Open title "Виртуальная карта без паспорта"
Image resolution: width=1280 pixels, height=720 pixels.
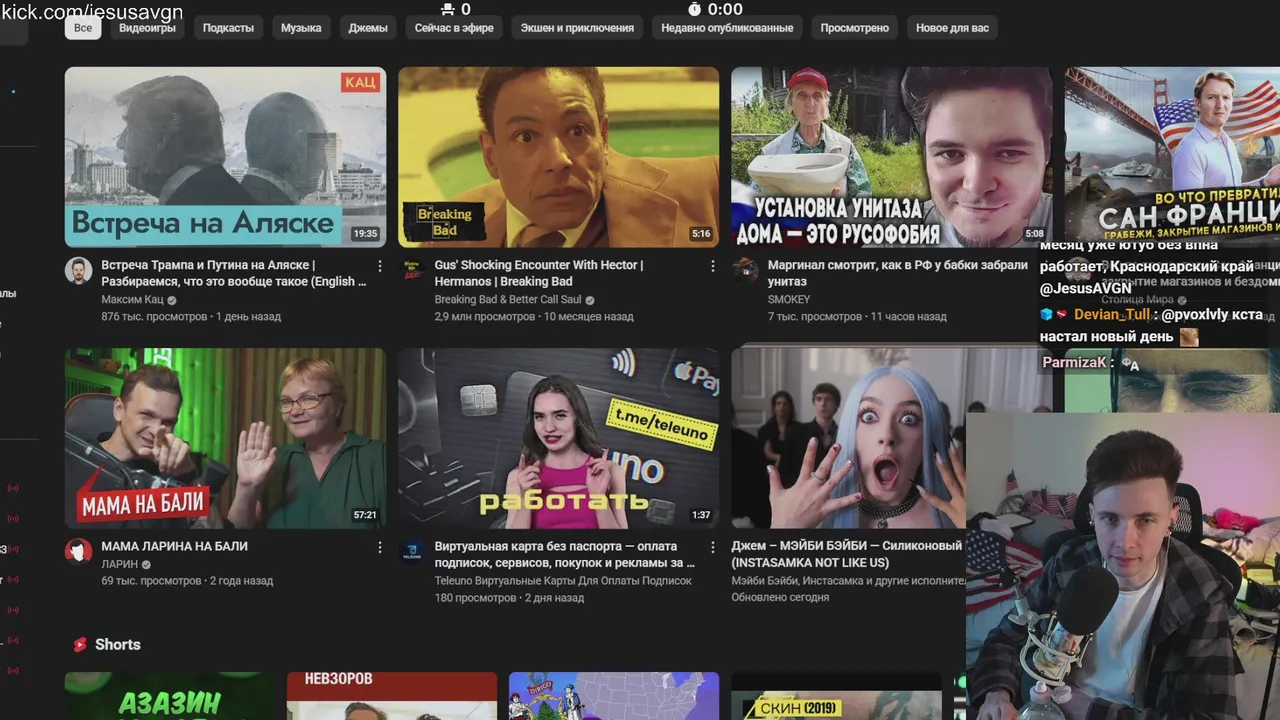564,554
